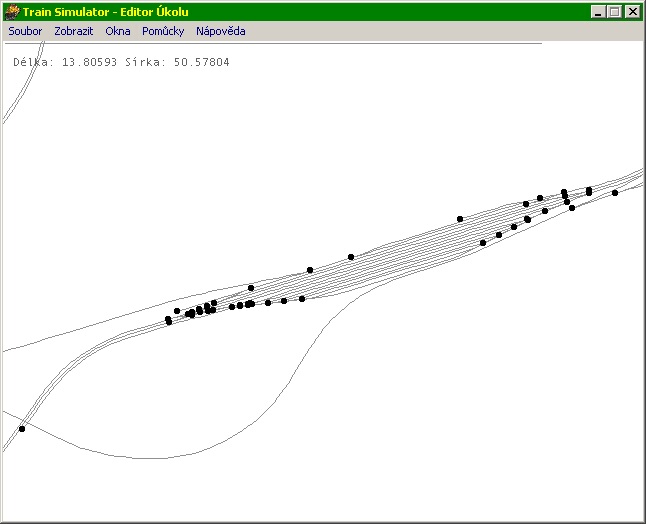Screen dimensions: 646x524
Task: Maximize the editor window
Action: pyautogui.click(x=614, y=11)
